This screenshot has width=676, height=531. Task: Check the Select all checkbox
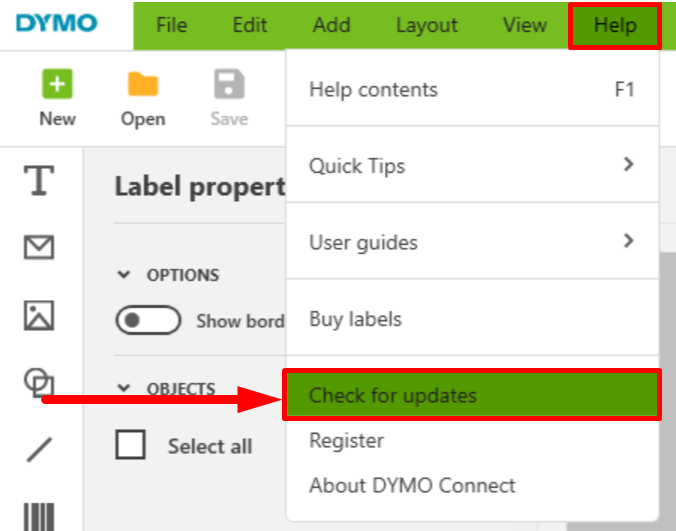pyautogui.click(x=131, y=445)
